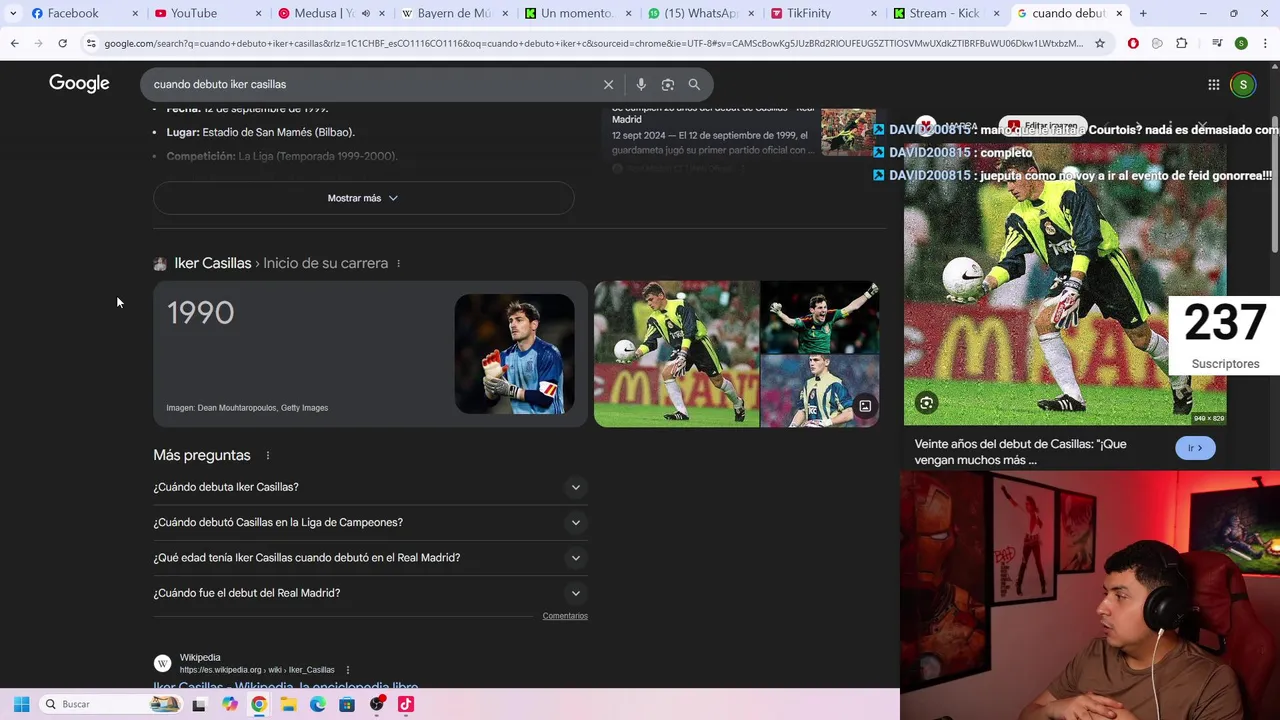Open options next to Inicio de su carrera

click(398, 263)
